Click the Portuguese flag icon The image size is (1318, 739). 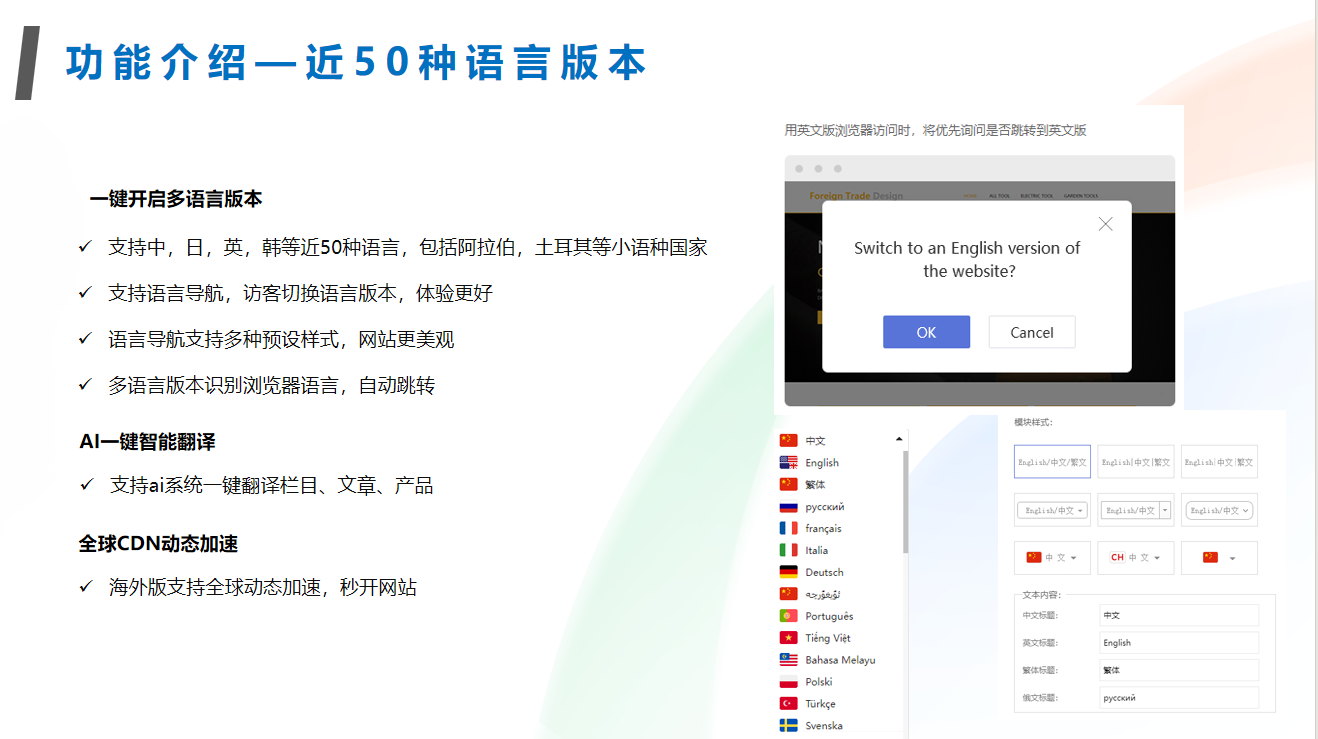point(788,616)
